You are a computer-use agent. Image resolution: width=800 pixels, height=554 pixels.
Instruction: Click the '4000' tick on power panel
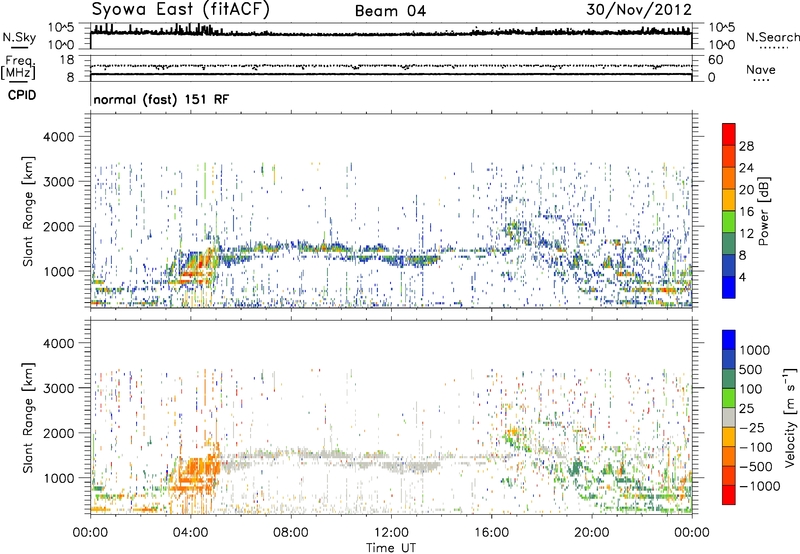click(x=58, y=137)
